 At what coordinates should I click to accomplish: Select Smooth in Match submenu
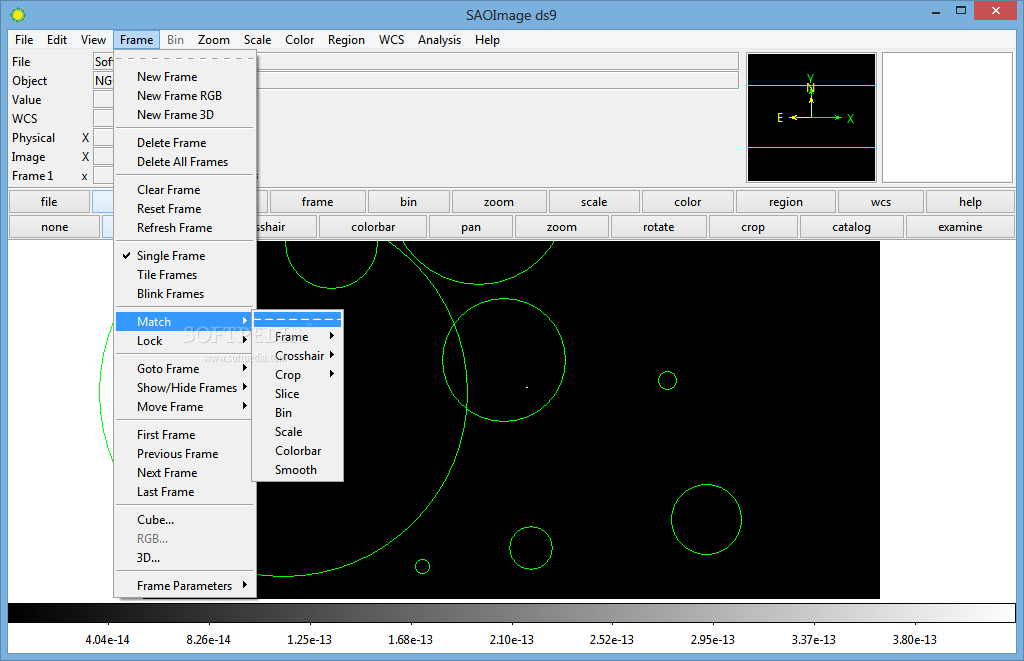pyautogui.click(x=298, y=470)
